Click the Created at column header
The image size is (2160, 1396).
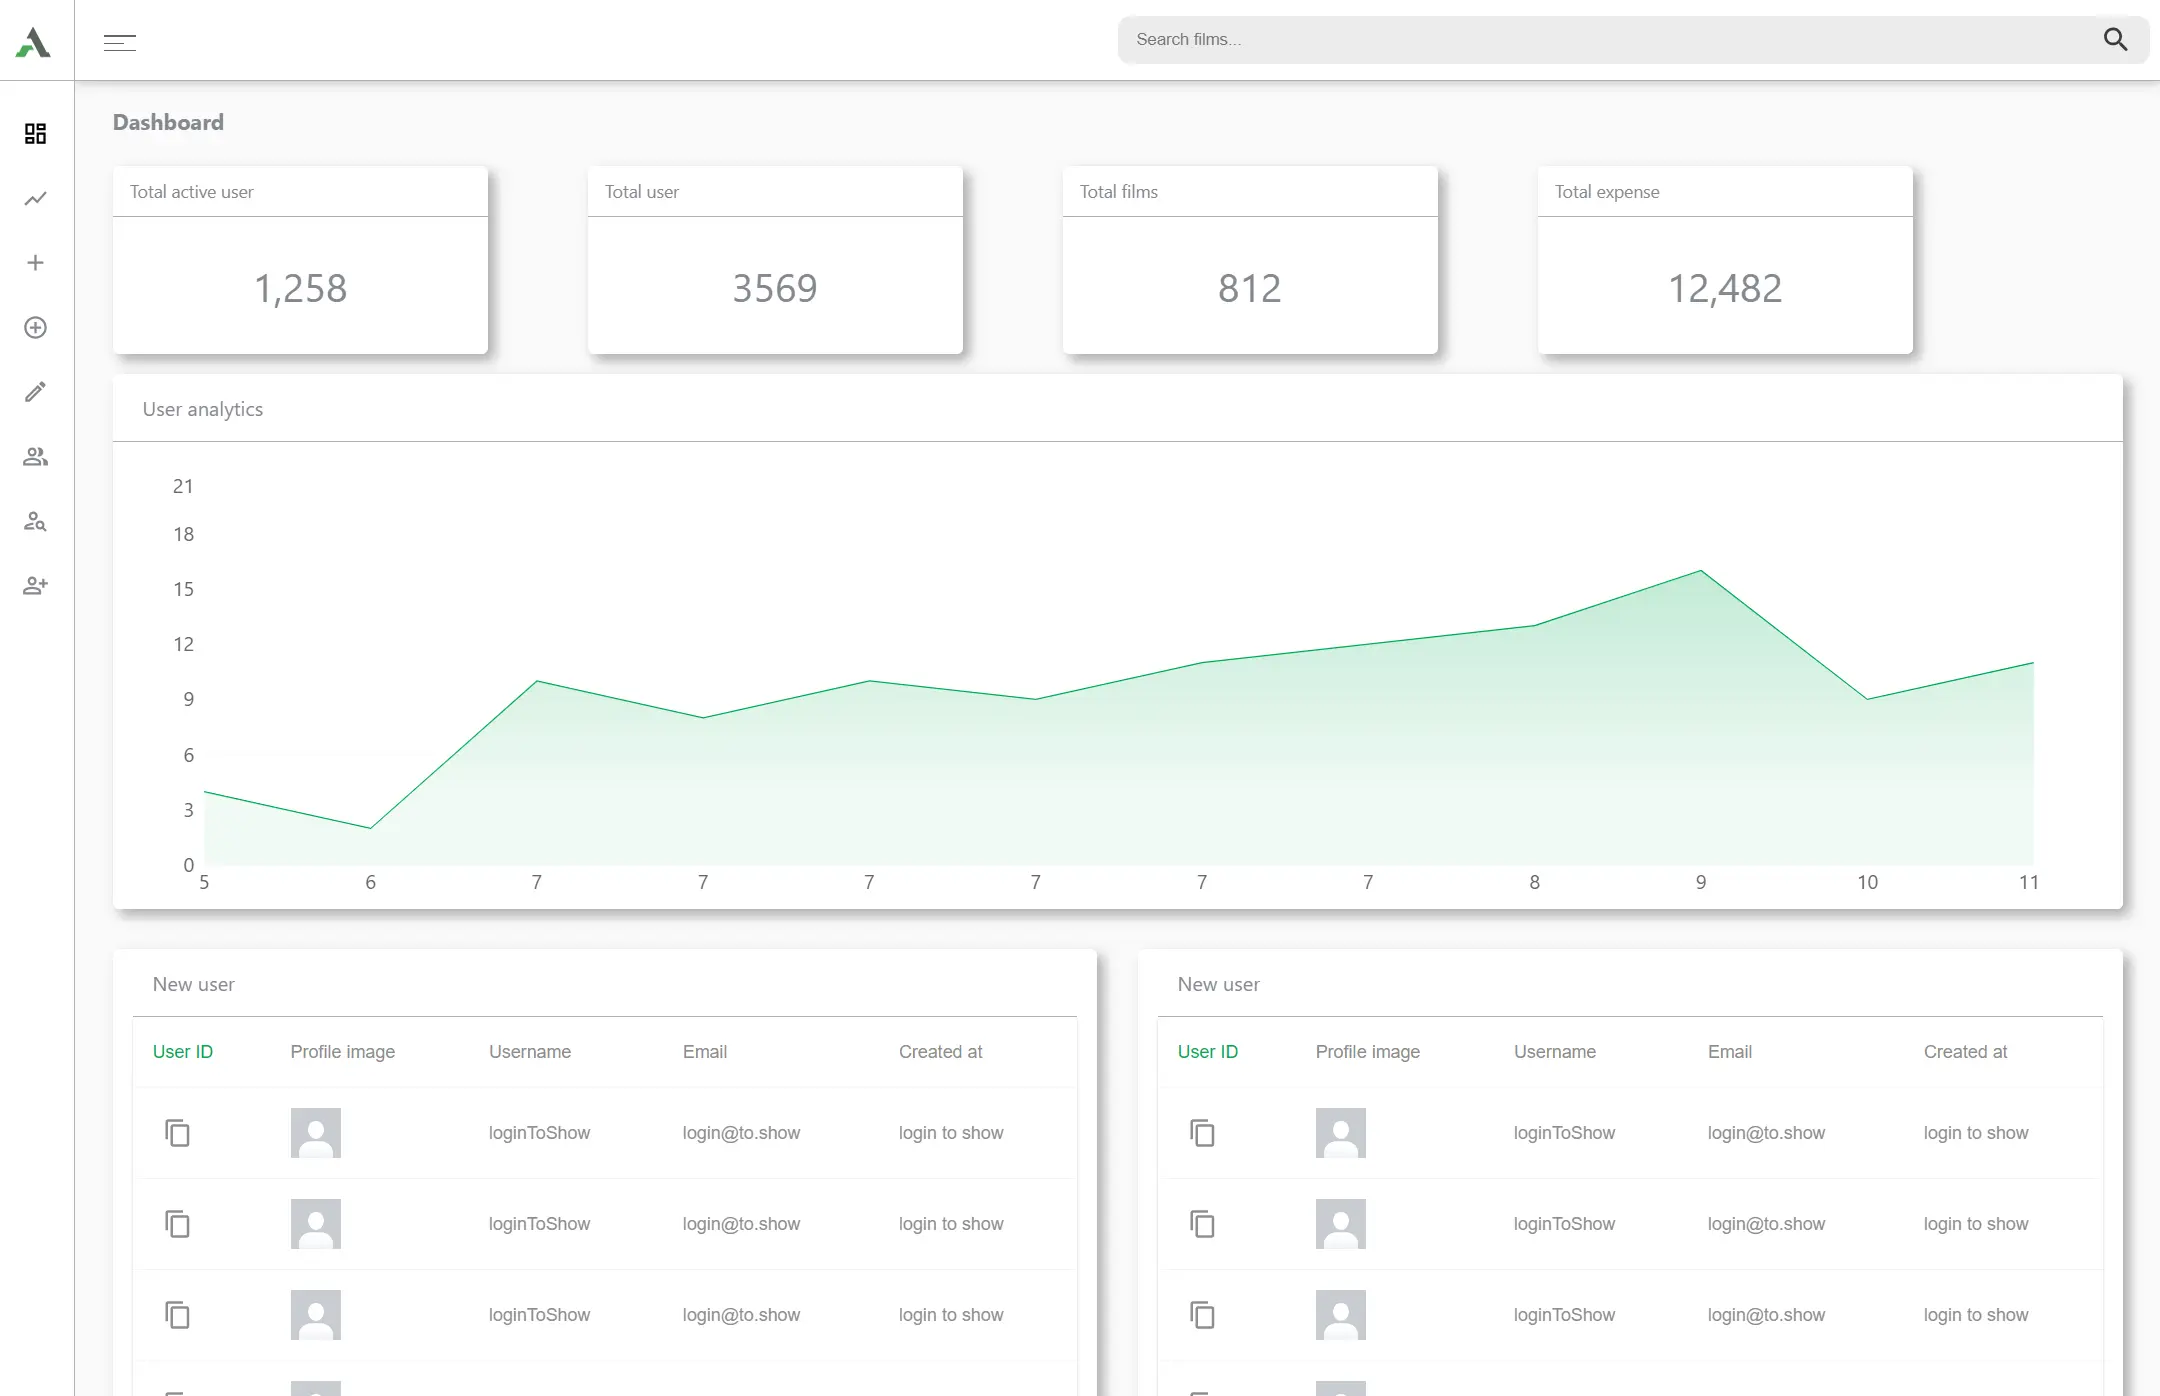(940, 1051)
